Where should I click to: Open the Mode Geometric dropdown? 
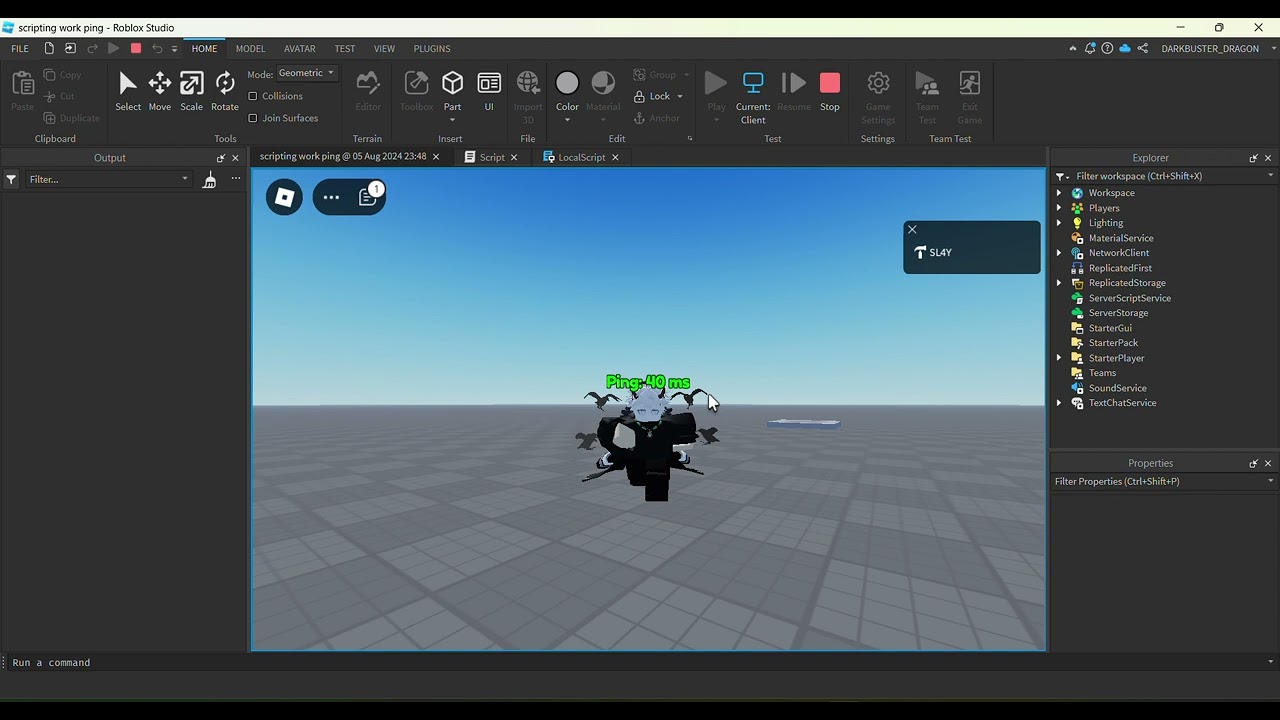coord(307,73)
